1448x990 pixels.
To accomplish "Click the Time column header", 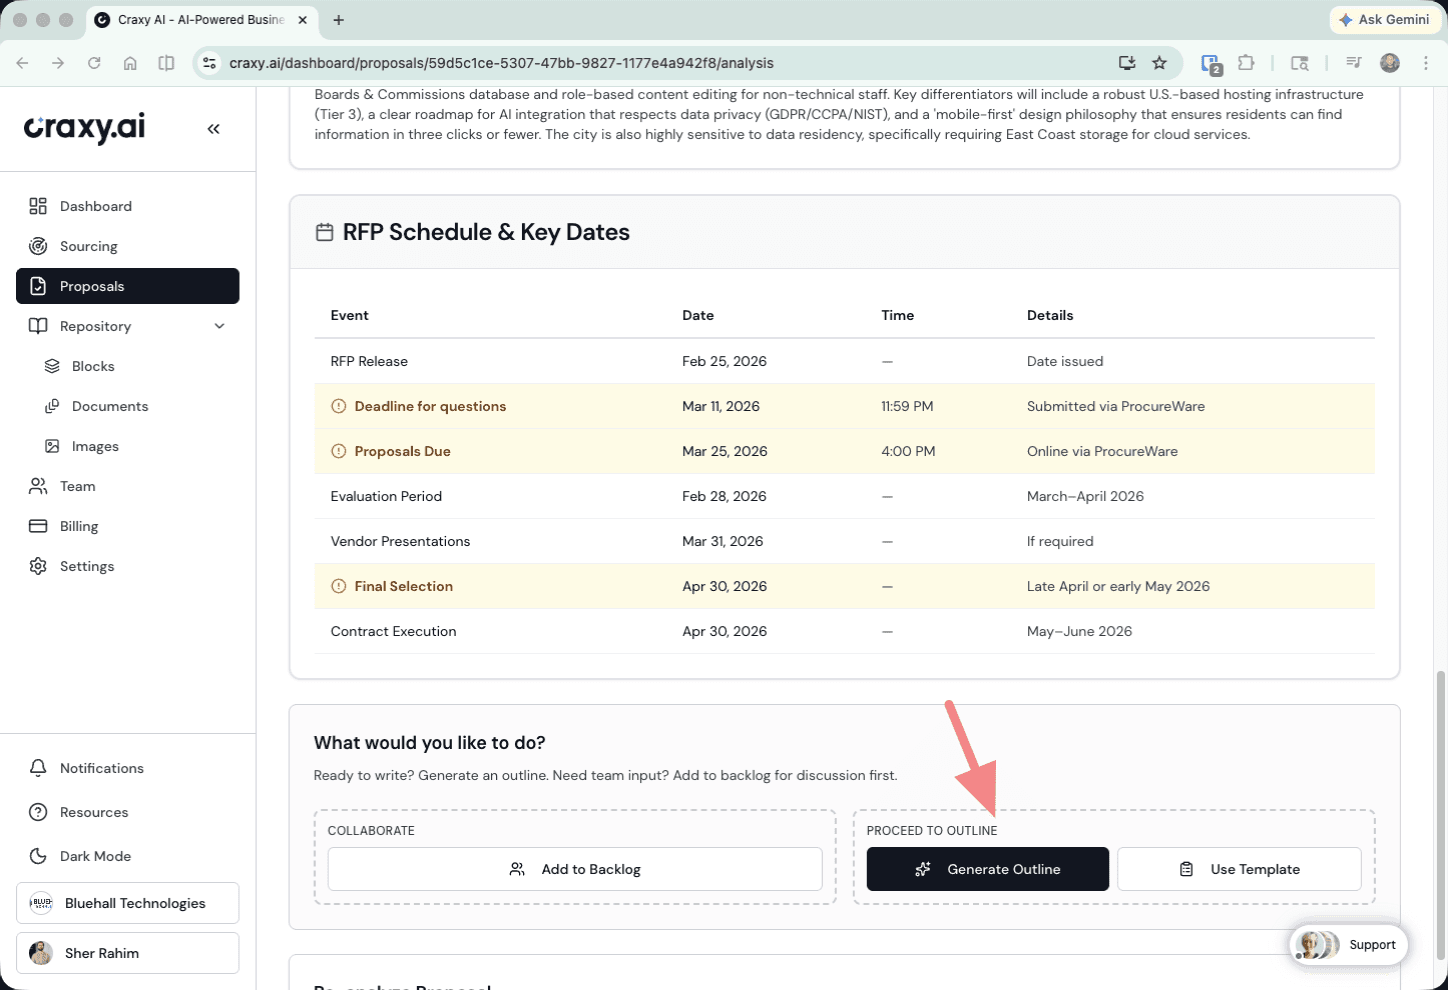I will pyautogui.click(x=897, y=315).
